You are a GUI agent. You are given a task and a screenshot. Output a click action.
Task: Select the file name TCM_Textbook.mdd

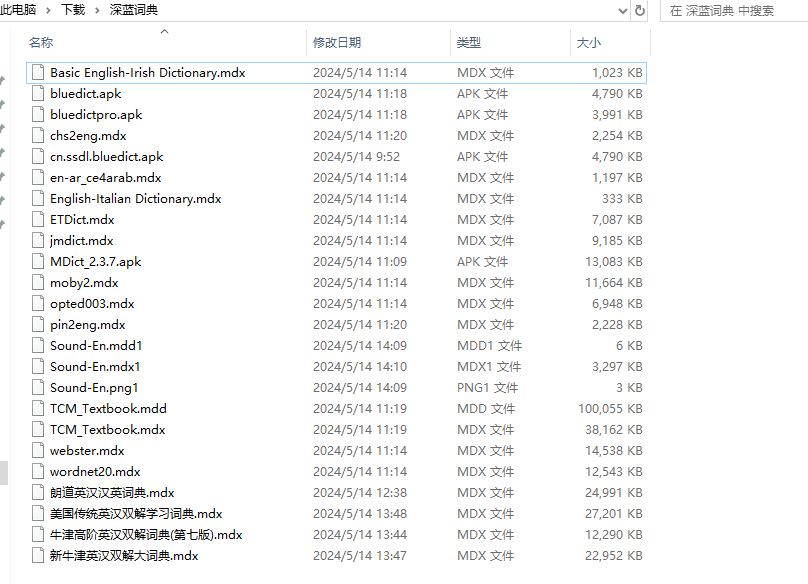(x=108, y=409)
